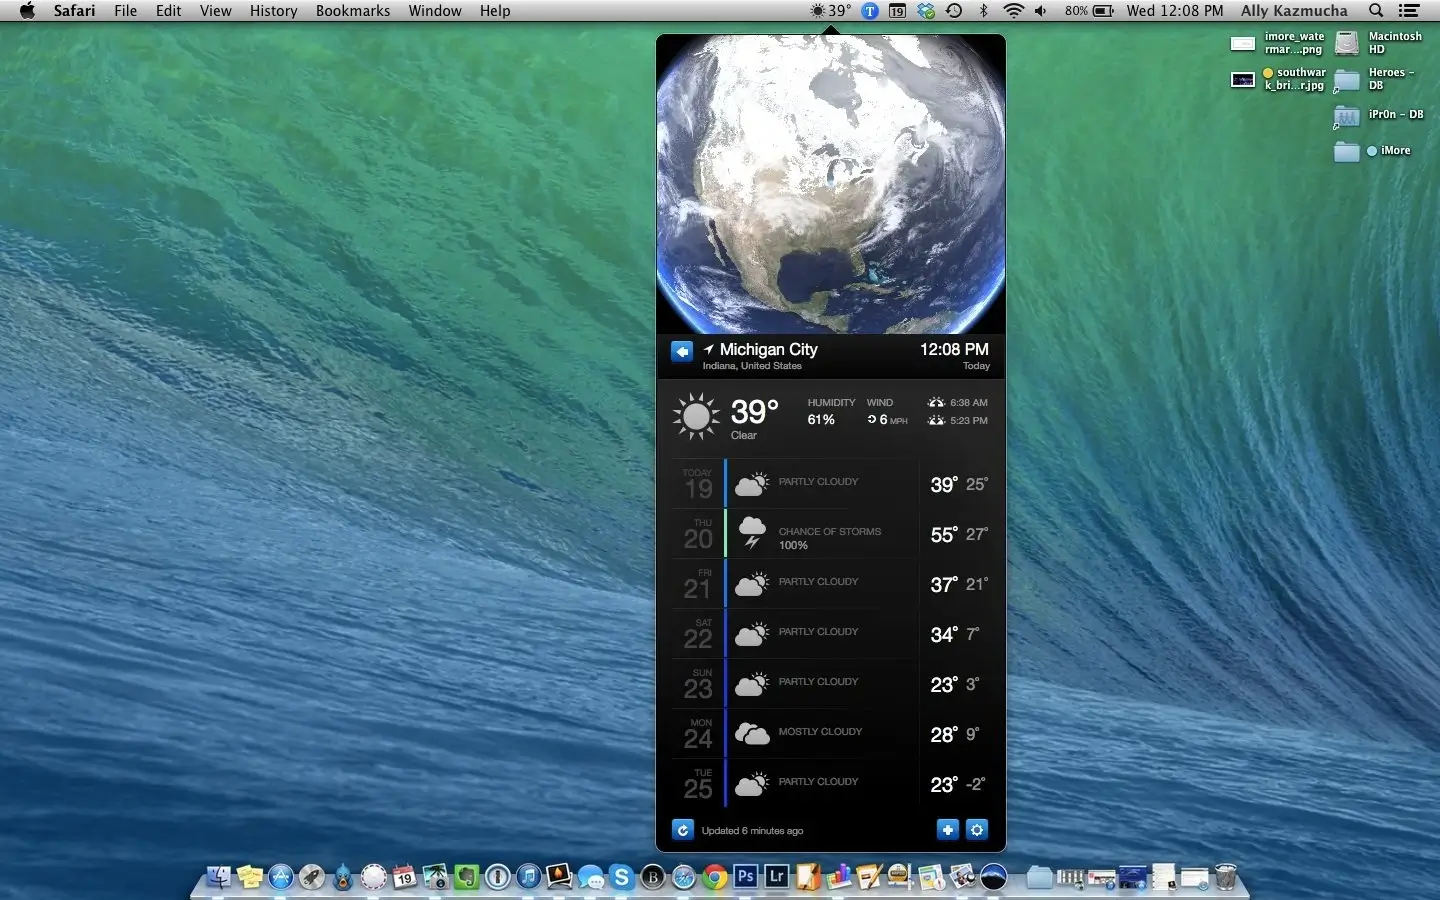Open the calendar 19 menu bar icon

click(x=898, y=11)
